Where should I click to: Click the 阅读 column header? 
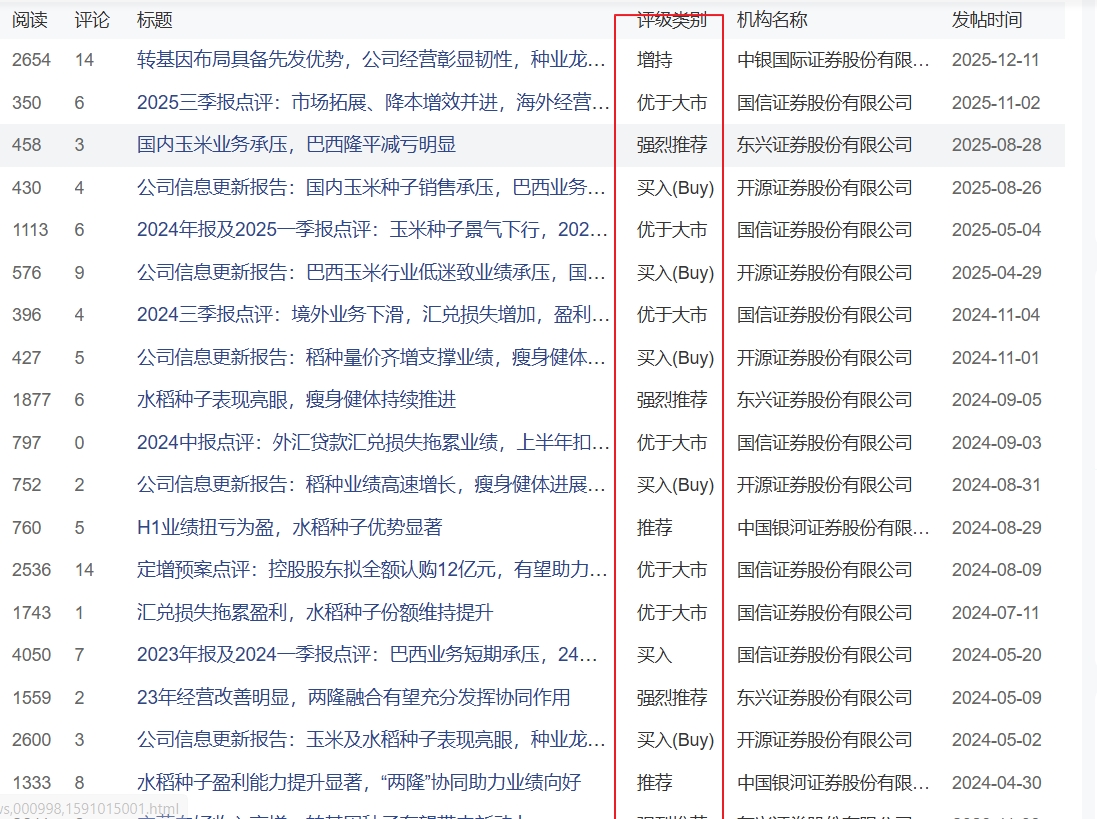[x=29, y=20]
